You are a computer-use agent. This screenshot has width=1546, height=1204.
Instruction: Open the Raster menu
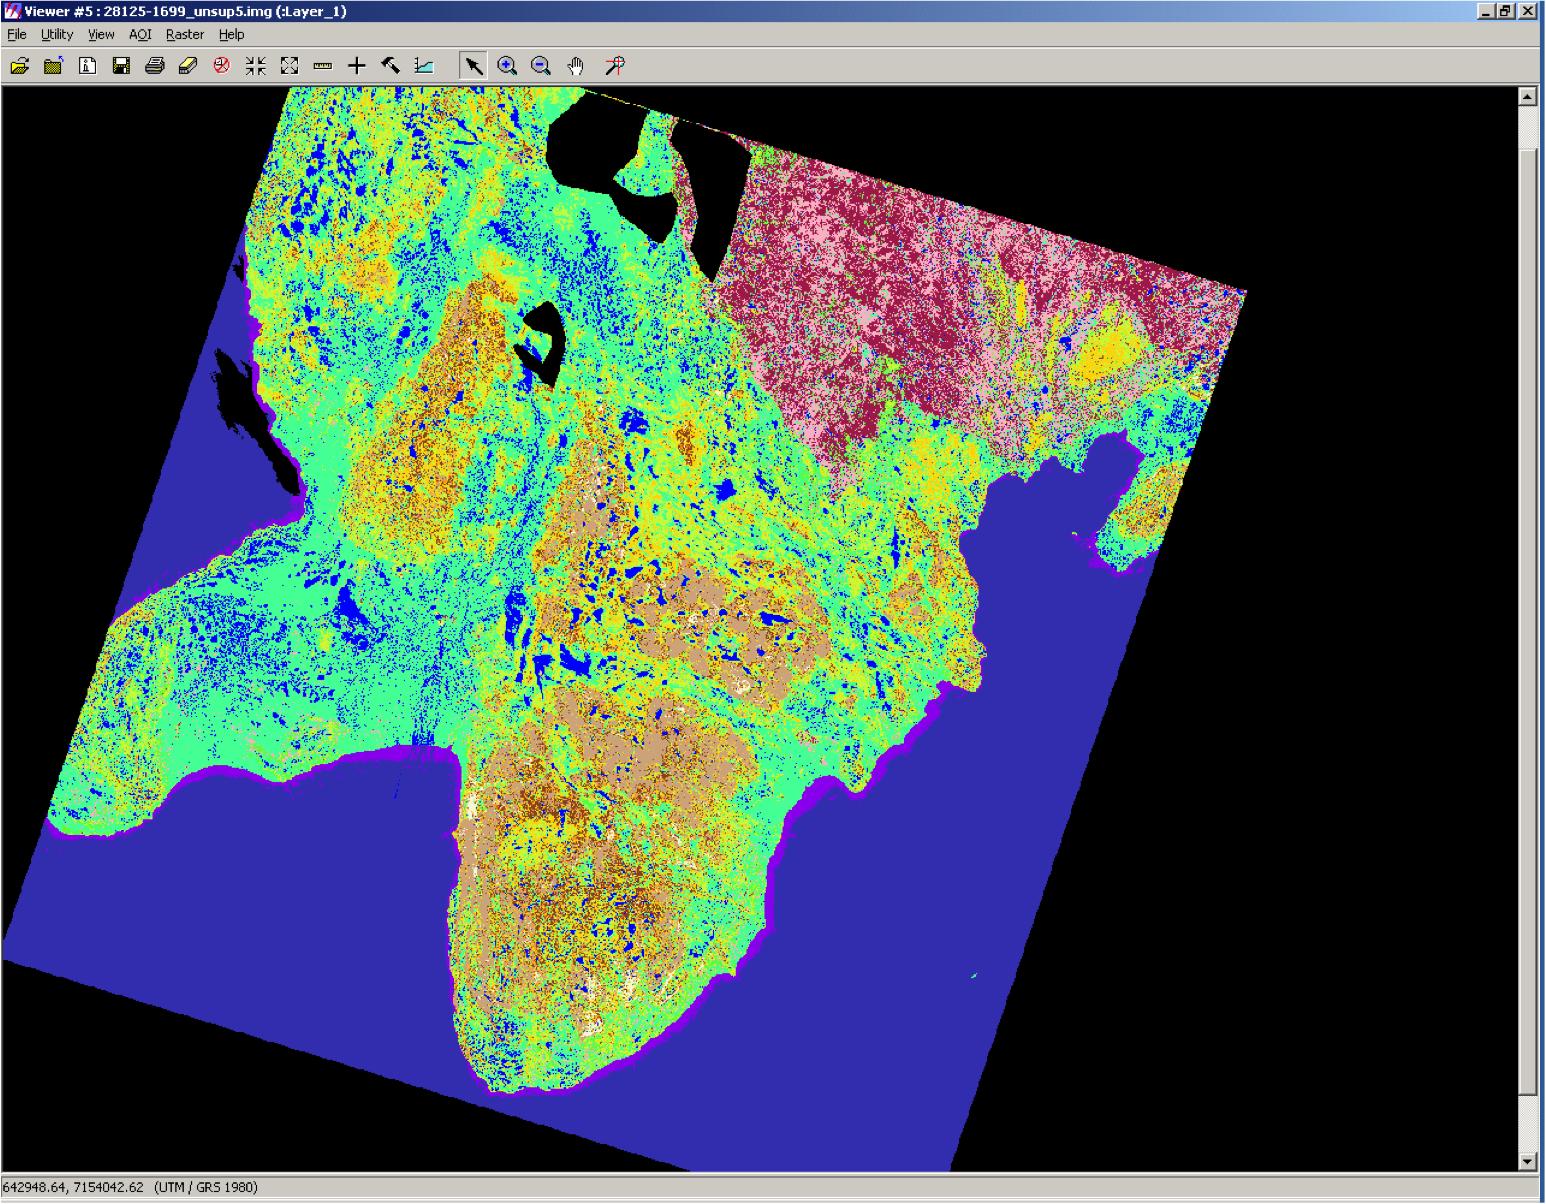pyautogui.click(x=184, y=34)
